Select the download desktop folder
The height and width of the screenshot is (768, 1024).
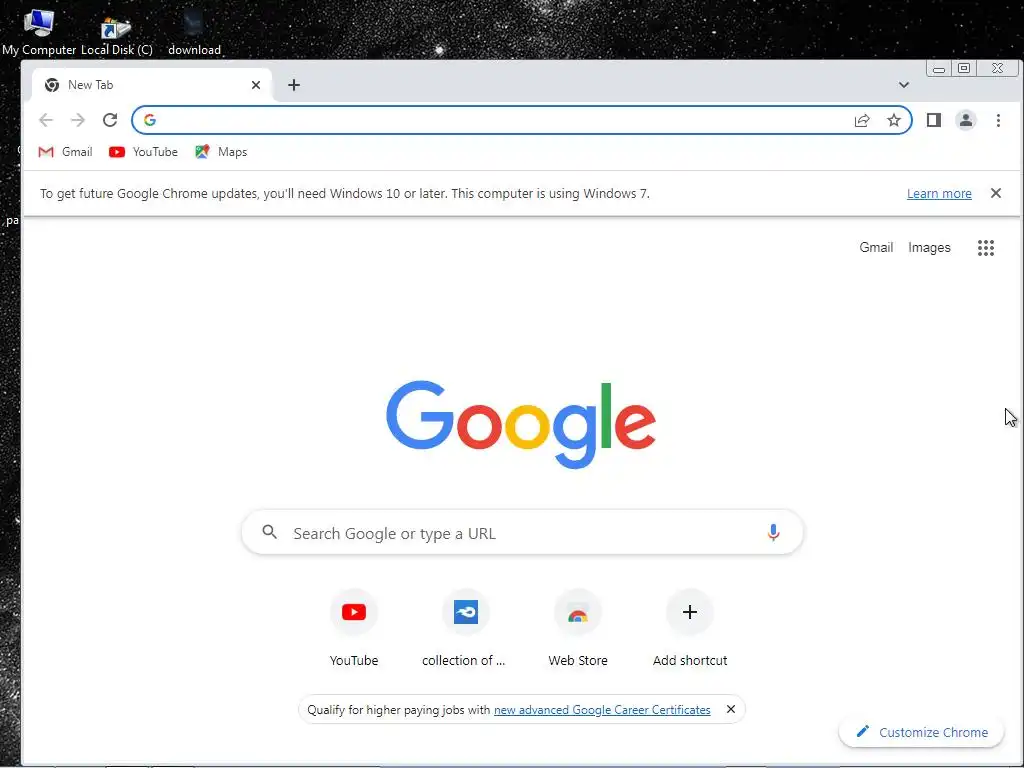coord(194,34)
